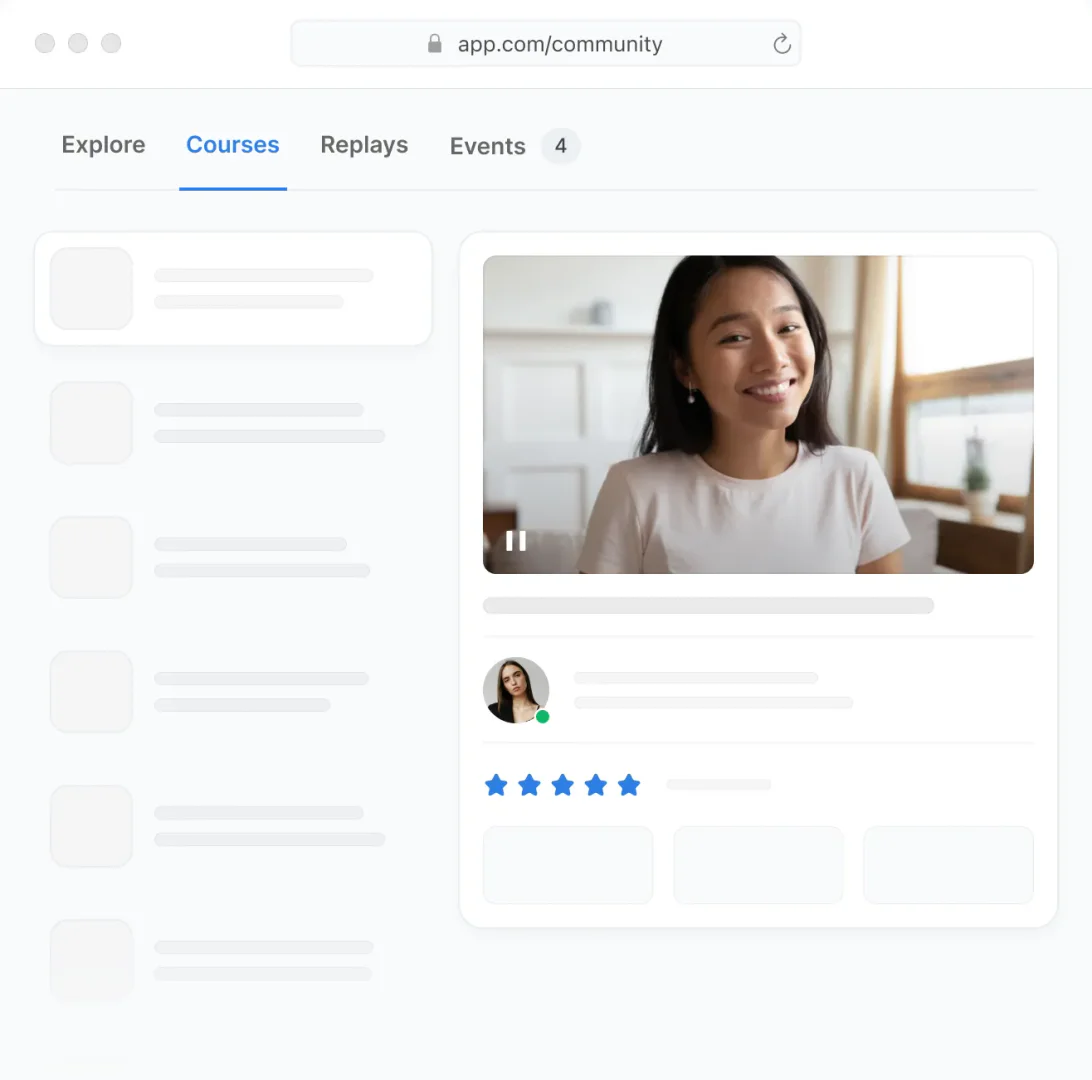1092x1080 pixels.
Task: Open the Replays tab
Action: coord(364,145)
